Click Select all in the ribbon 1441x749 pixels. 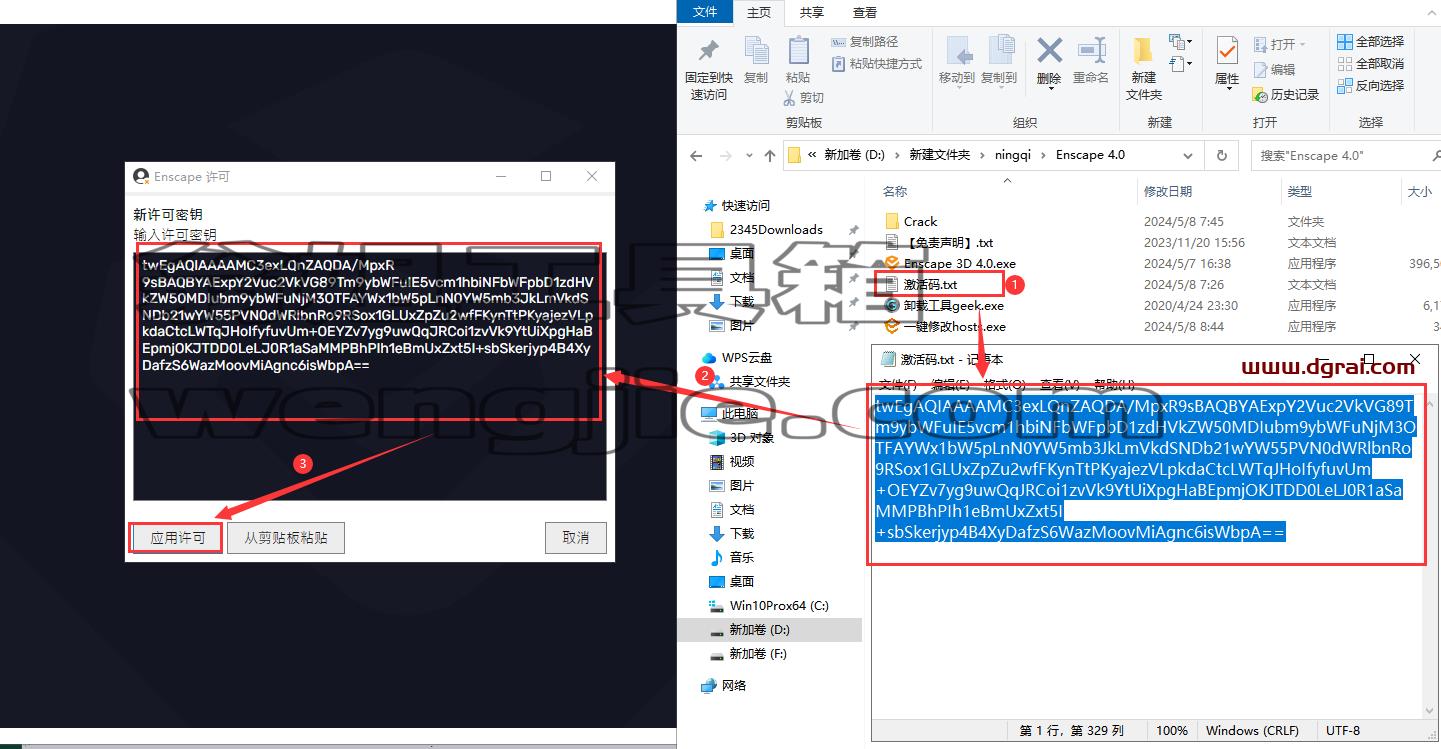click(x=1370, y=42)
